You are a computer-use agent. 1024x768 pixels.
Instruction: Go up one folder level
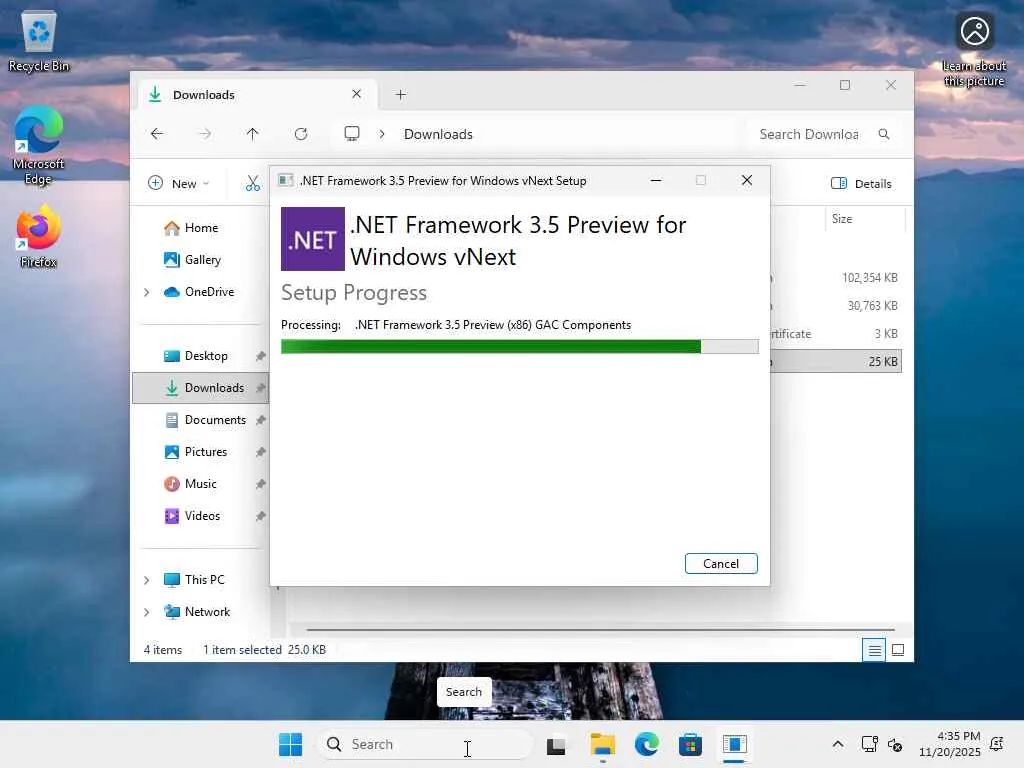pyautogui.click(x=253, y=134)
